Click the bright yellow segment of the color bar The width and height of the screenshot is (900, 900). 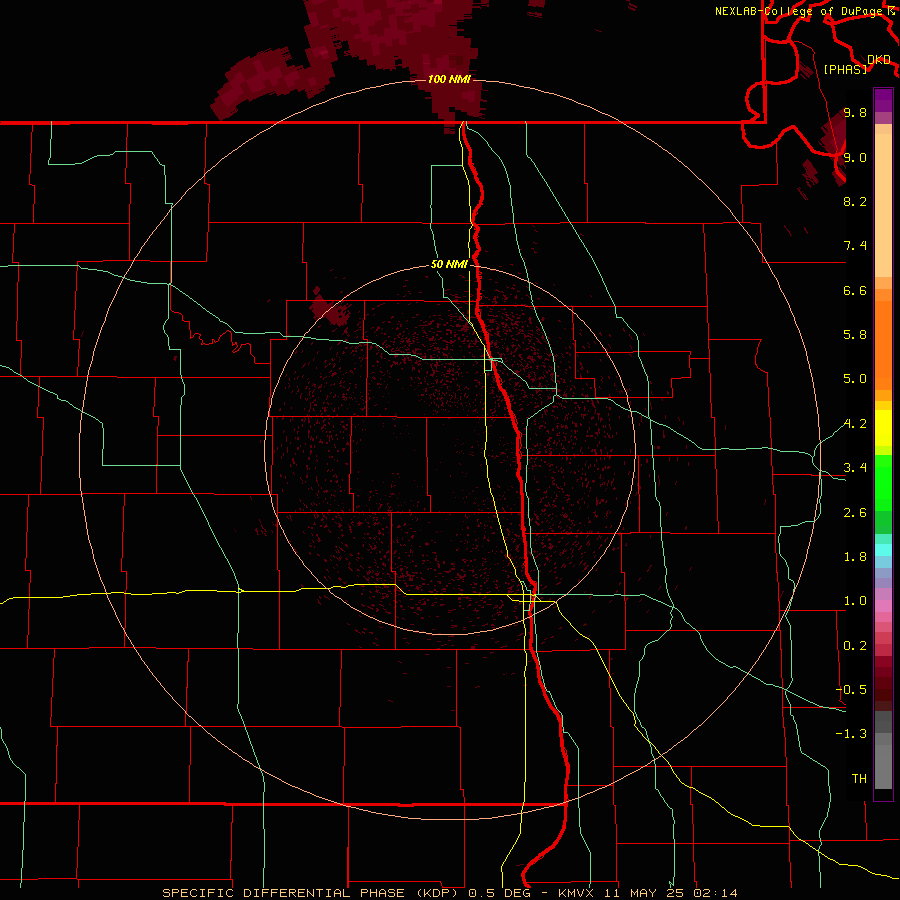[x=883, y=428]
